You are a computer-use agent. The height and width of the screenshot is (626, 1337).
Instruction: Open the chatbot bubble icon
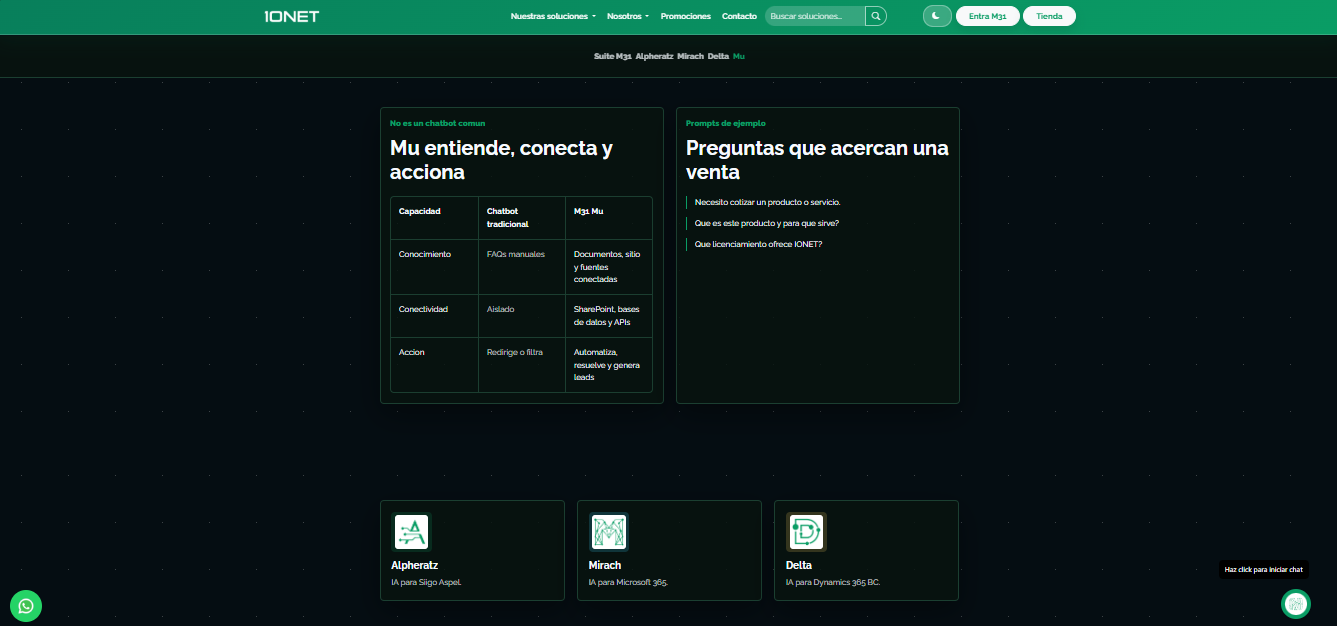point(1296,604)
